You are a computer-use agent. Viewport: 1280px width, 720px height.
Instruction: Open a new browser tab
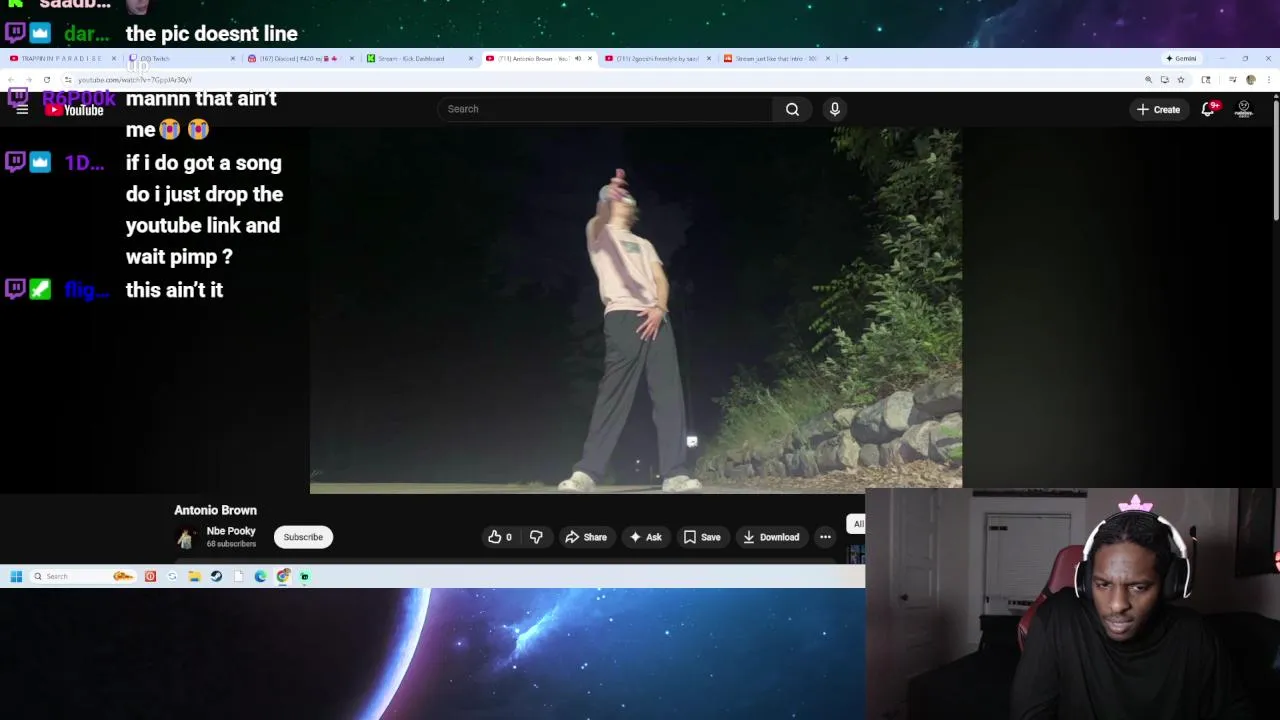(845, 58)
